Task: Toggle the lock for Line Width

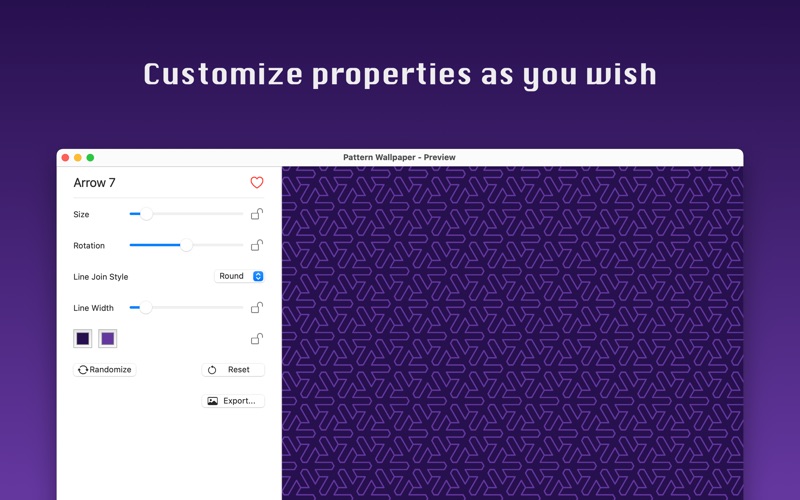Action: click(x=257, y=308)
